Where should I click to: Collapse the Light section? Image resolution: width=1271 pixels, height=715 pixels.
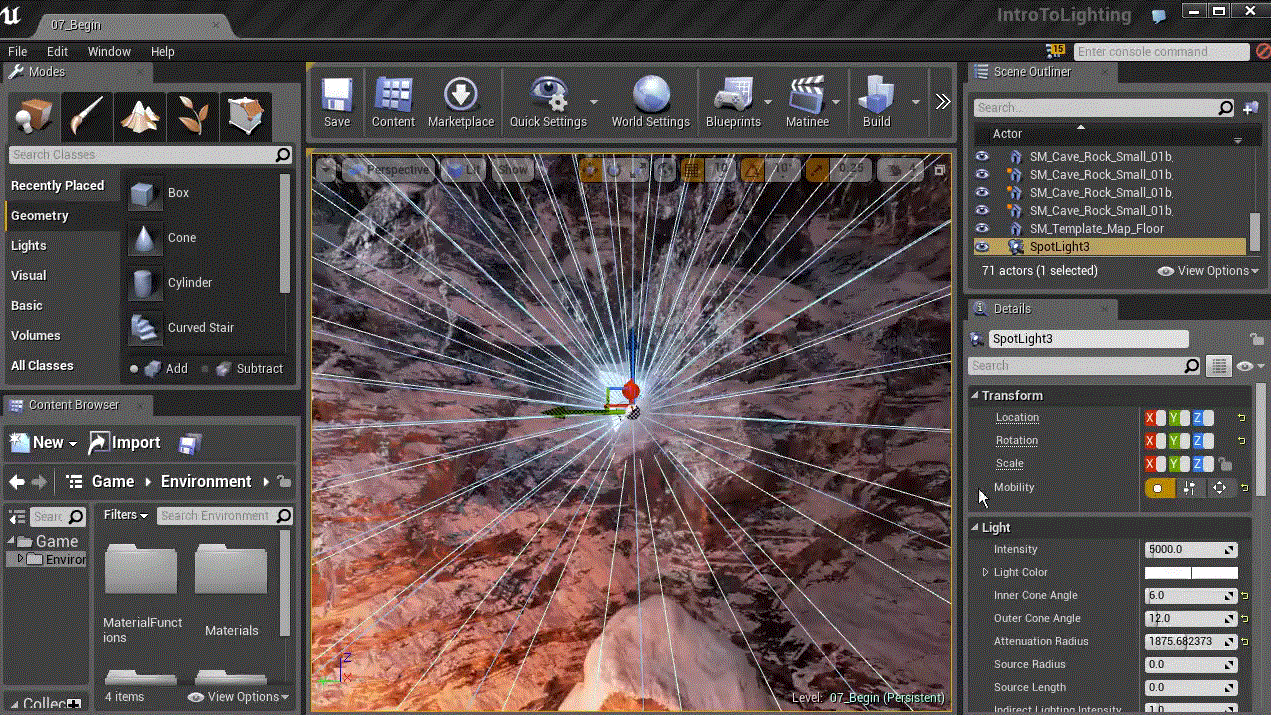pyautogui.click(x=975, y=528)
